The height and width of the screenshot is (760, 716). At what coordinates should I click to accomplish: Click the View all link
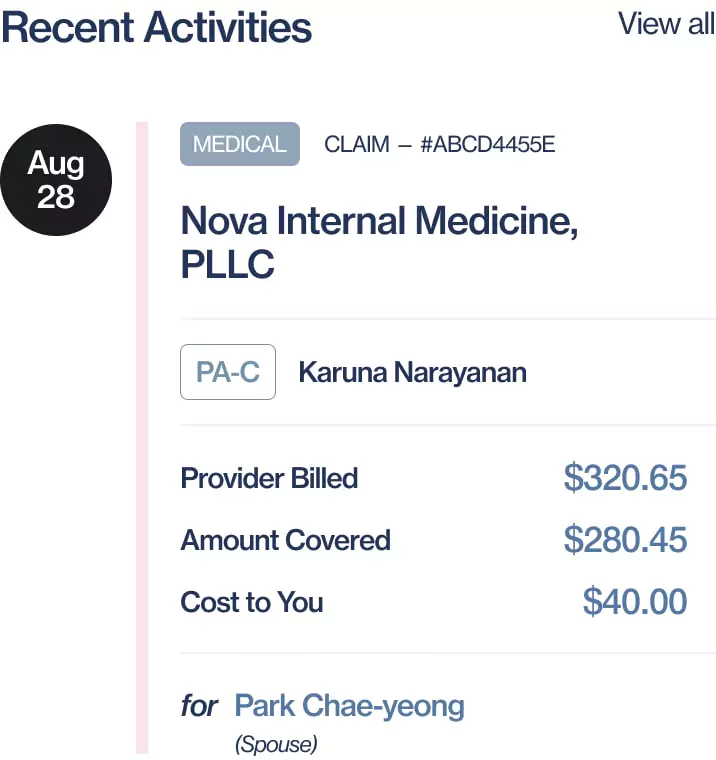click(666, 23)
